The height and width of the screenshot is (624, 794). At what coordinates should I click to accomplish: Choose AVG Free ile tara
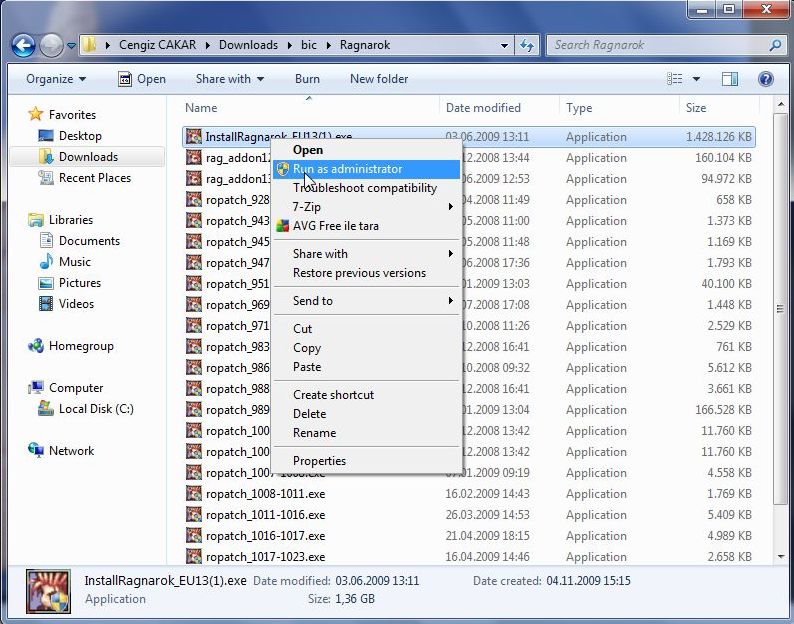click(x=367, y=226)
